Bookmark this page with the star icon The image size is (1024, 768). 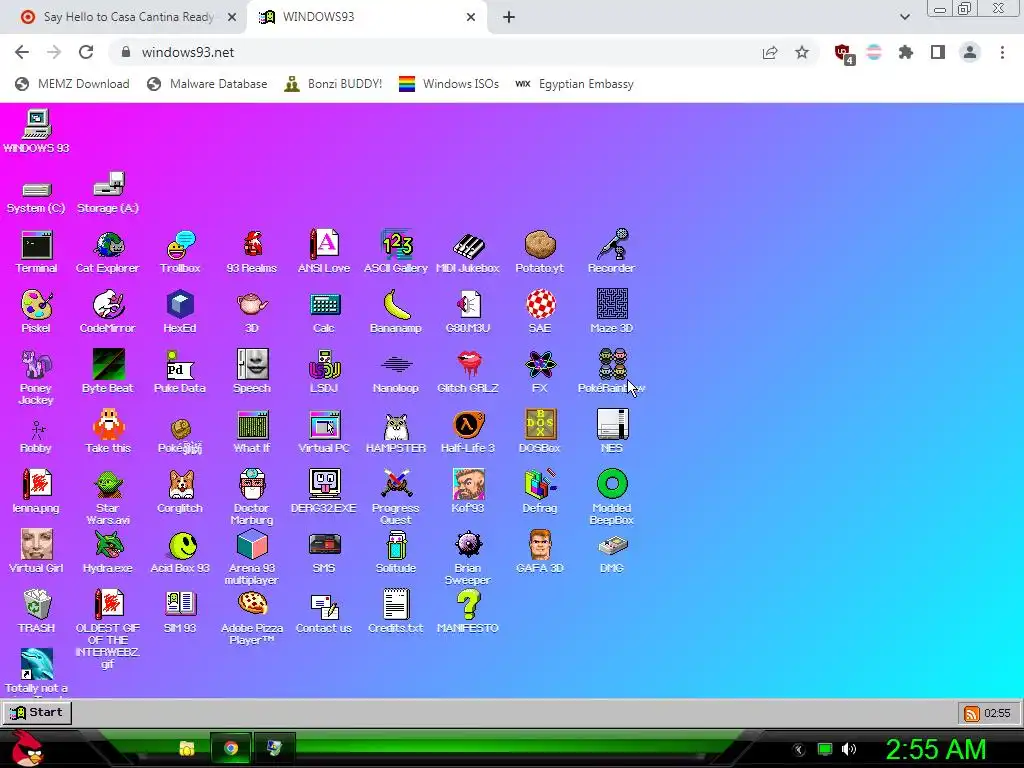tap(802, 52)
